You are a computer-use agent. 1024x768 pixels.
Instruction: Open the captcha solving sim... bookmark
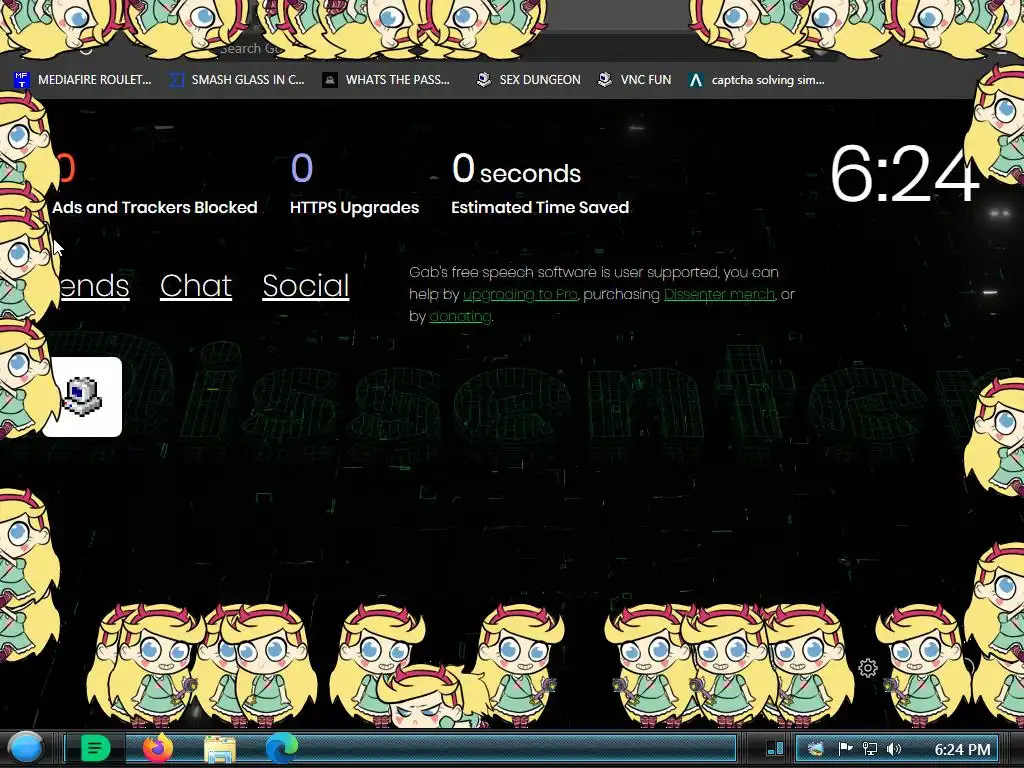pos(757,80)
